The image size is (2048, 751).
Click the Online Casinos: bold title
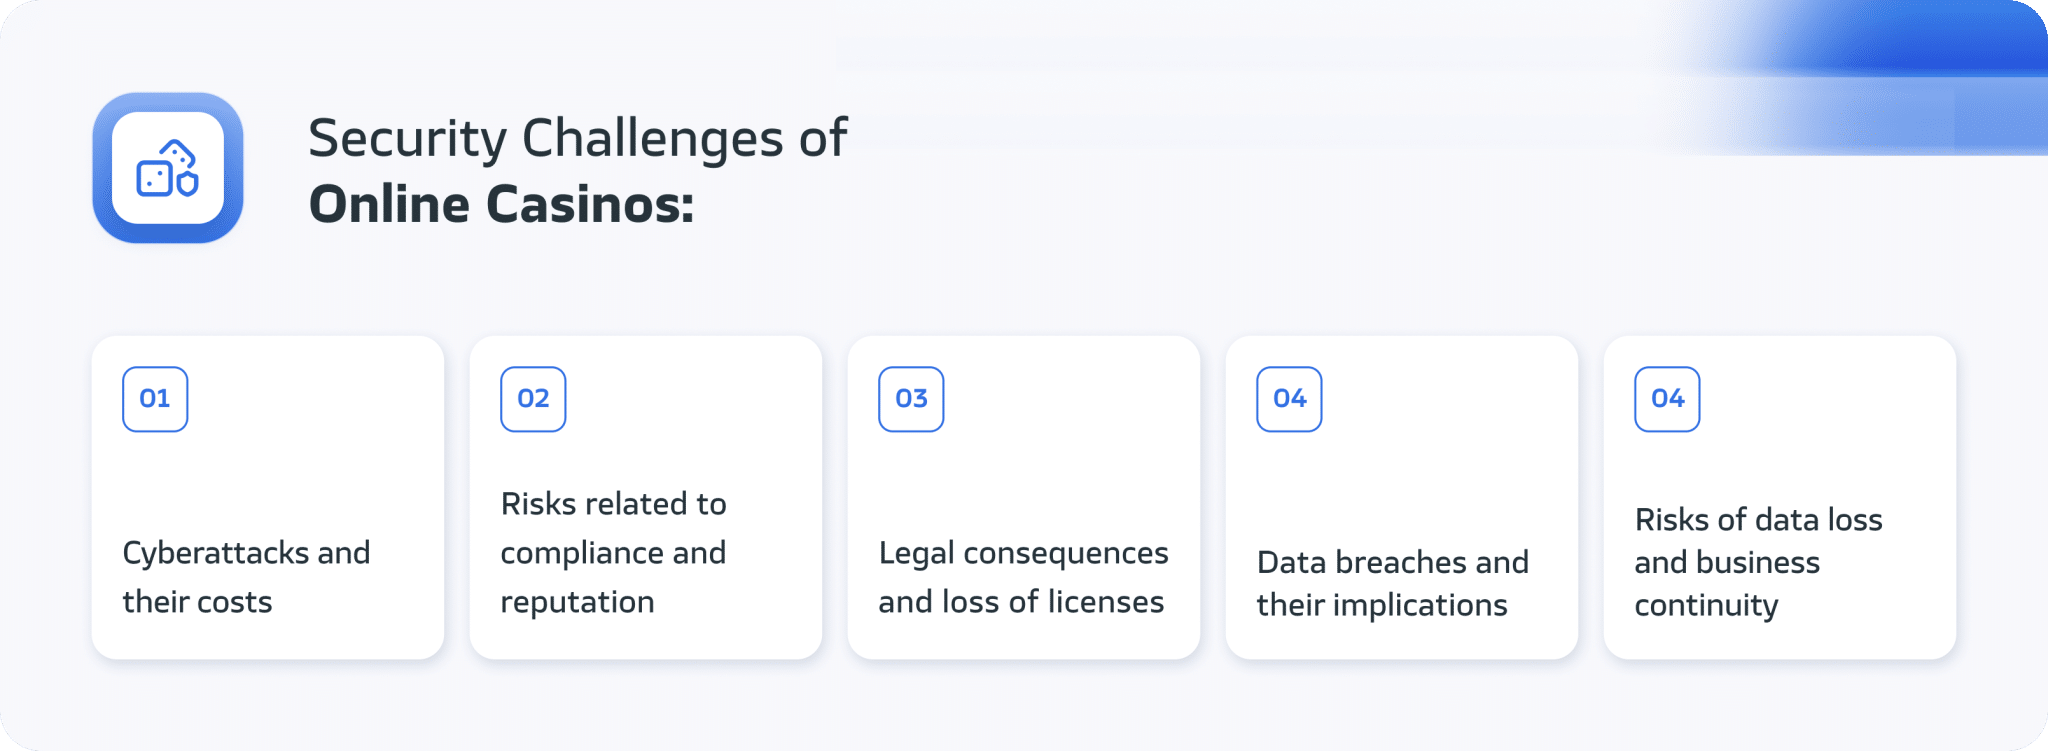501,204
